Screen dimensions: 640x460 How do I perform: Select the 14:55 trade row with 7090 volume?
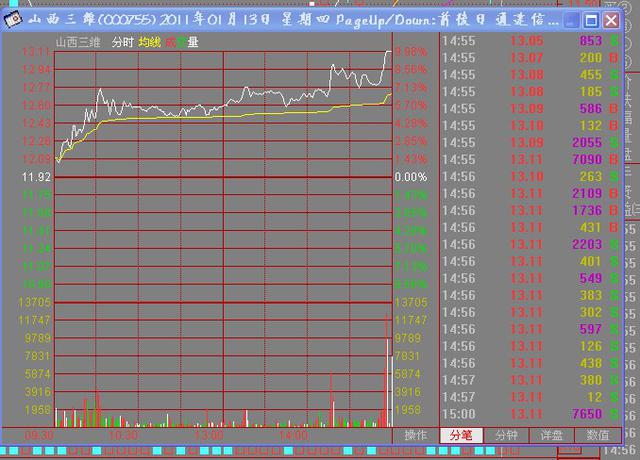point(532,158)
